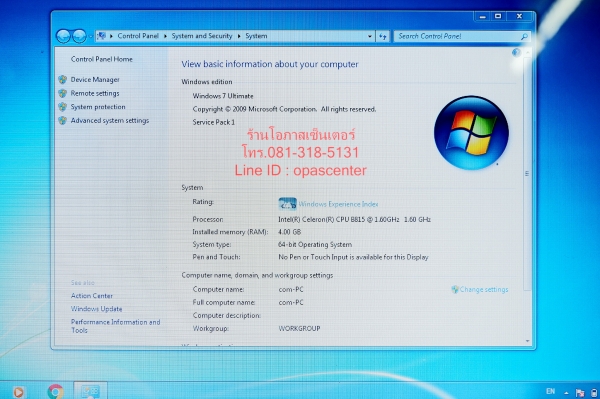The width and height of the screenshot is (600, 399).
Task: Open Performance Information and Tools link
Action: pos(116,326)
